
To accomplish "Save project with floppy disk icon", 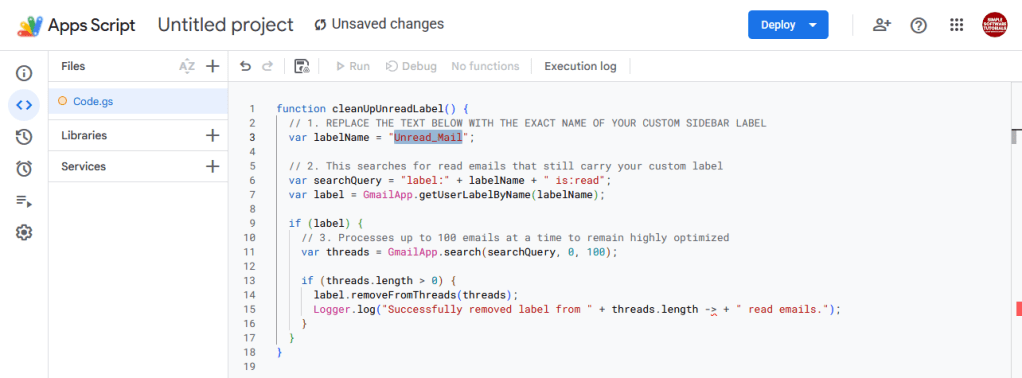I will point(302,66).
